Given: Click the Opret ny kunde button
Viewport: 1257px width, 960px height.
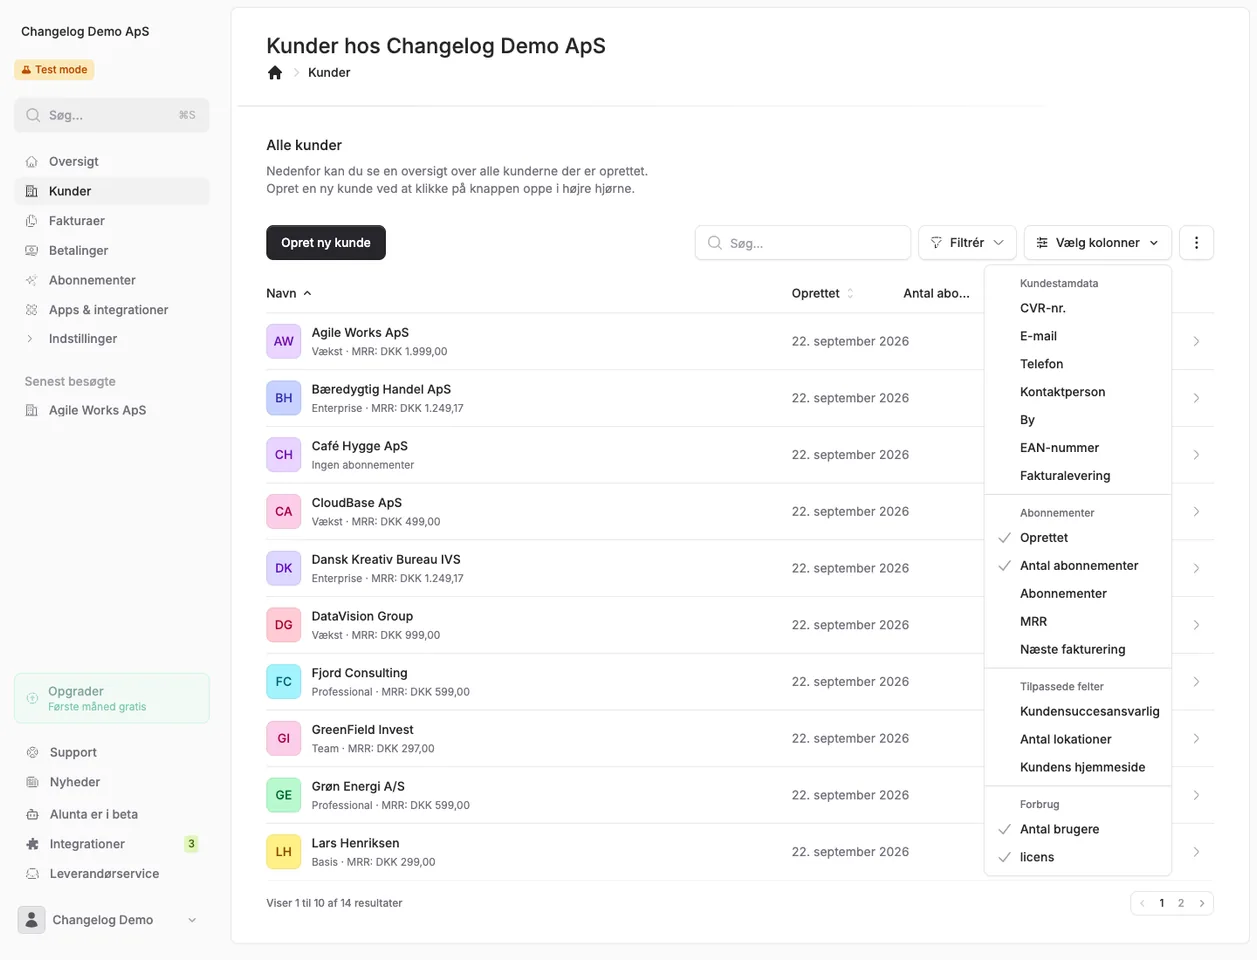Looking at the screenshot, I should pyautogui.click(x=326, y=242).
